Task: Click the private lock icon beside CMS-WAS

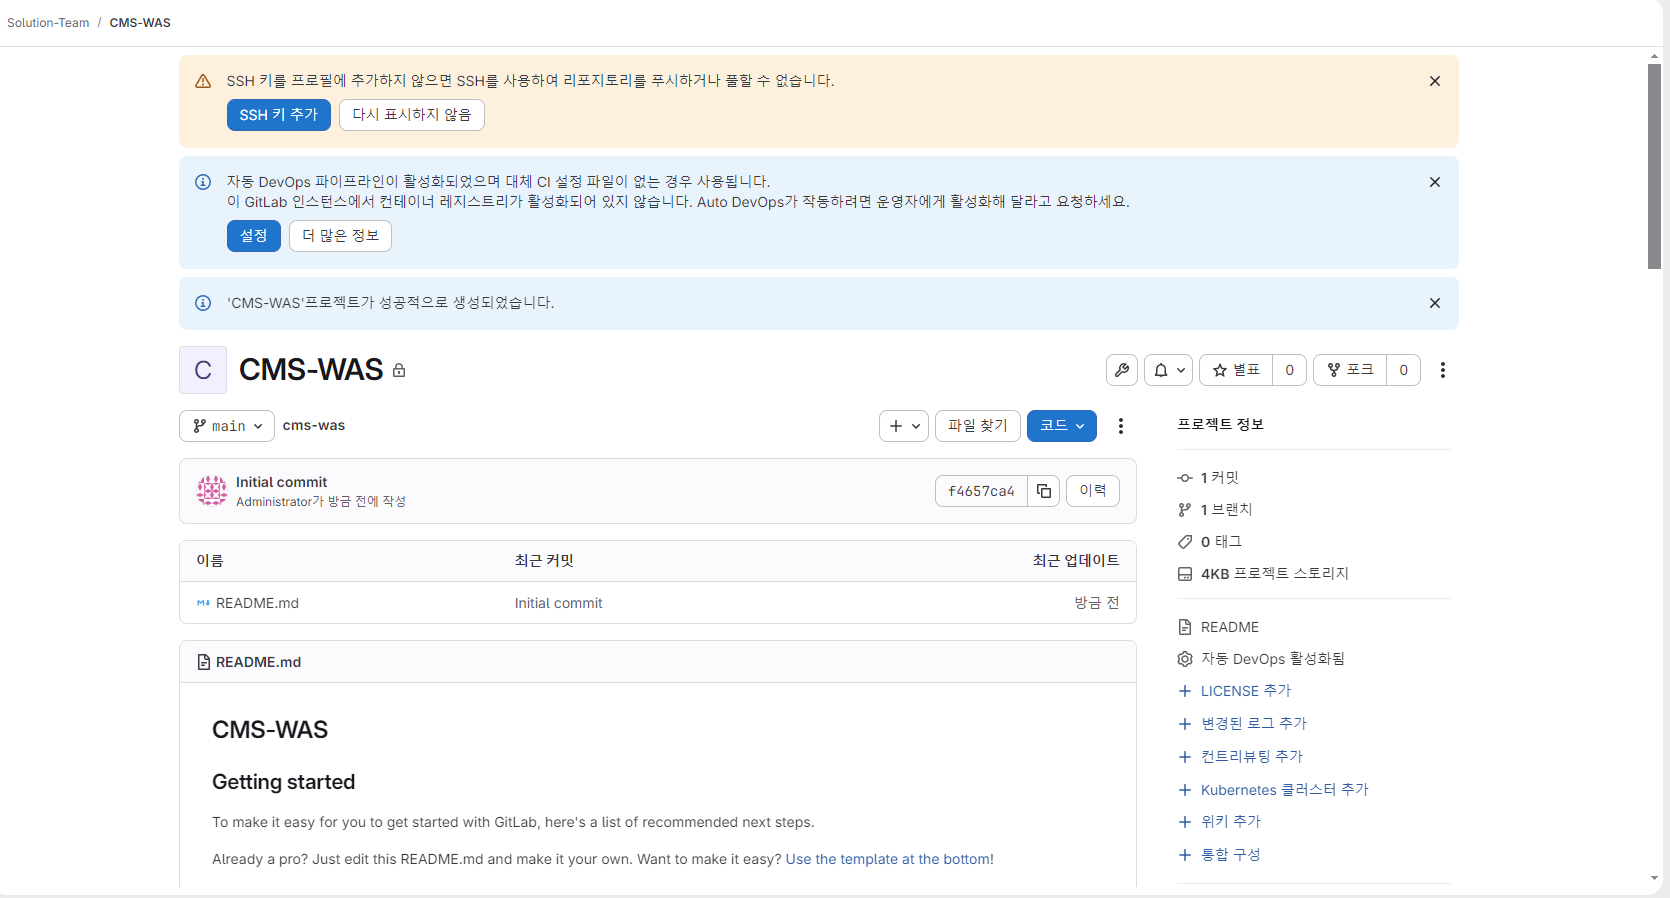Action: 399,371
